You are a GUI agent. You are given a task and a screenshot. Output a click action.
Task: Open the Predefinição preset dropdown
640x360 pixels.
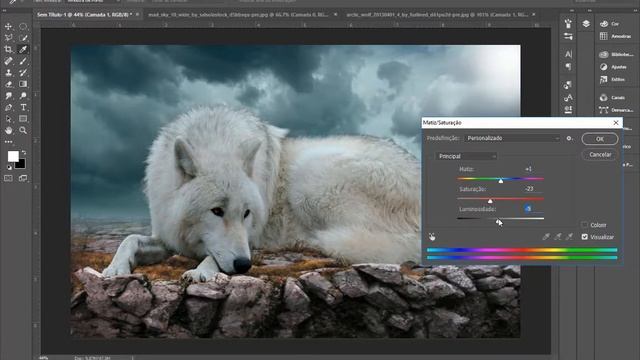[x=513, y=138]
